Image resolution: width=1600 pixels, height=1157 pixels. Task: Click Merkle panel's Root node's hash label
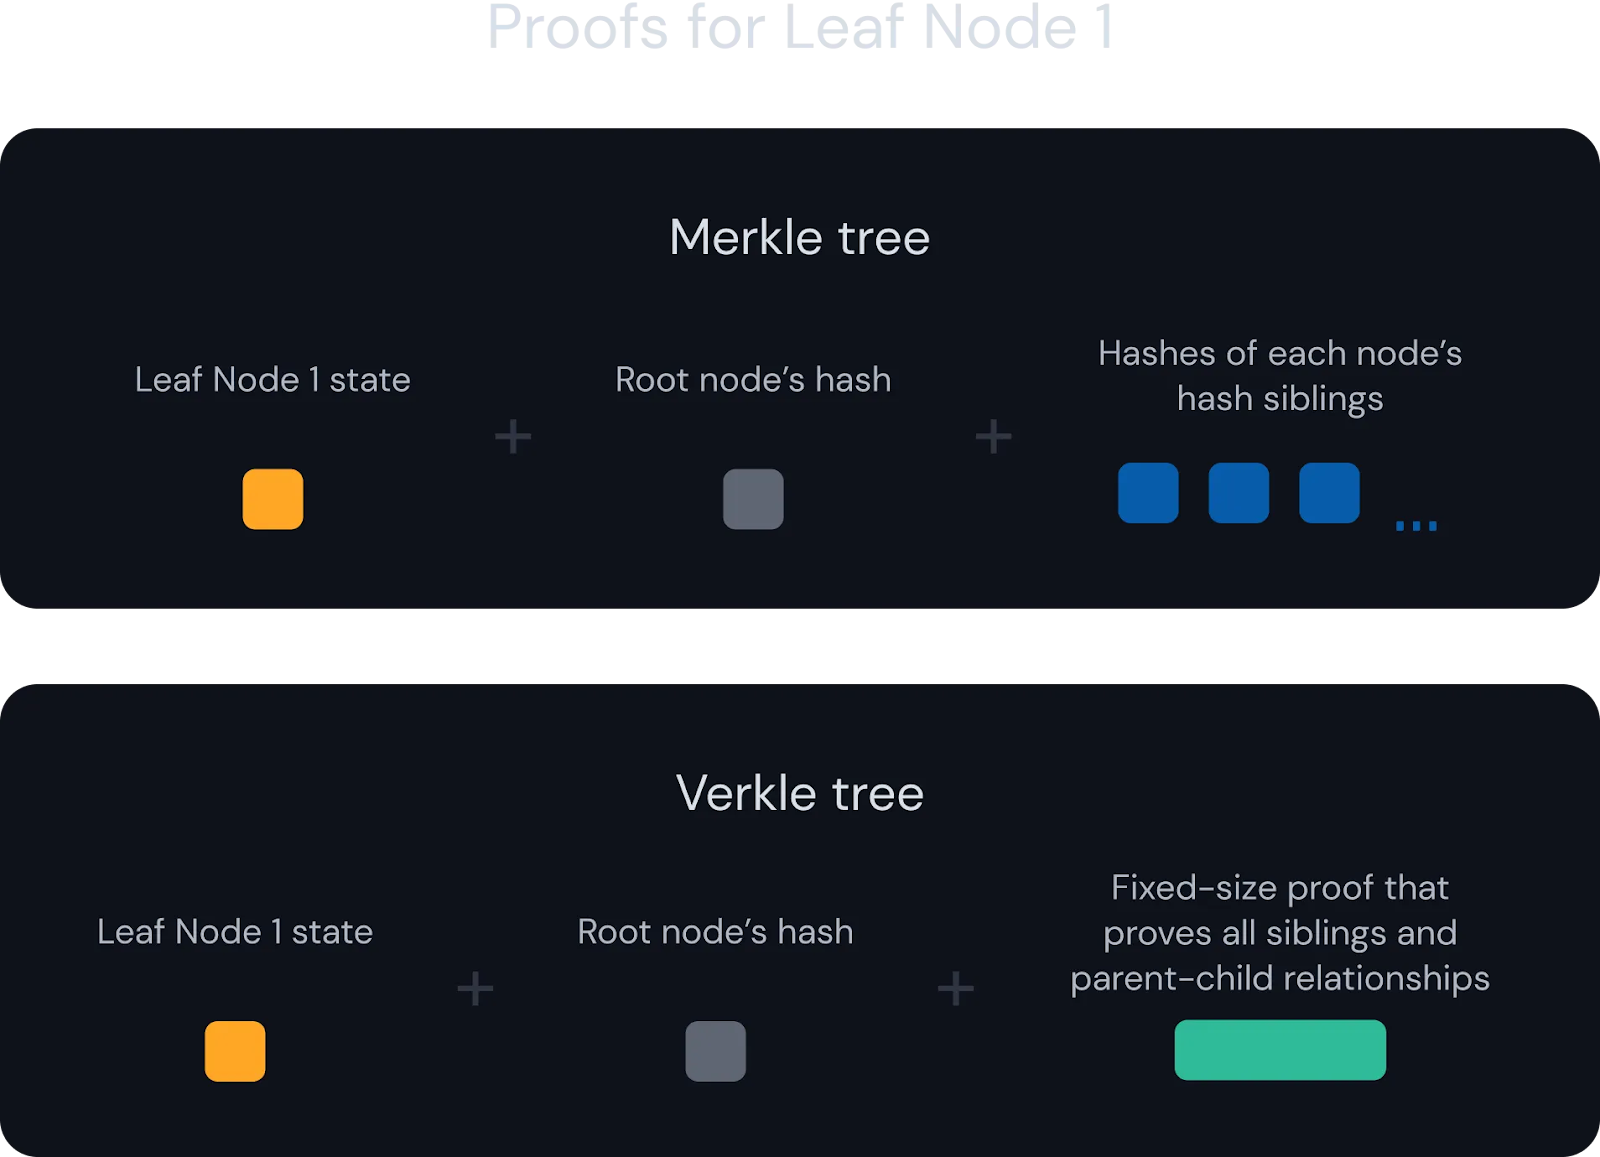(753, 380)
